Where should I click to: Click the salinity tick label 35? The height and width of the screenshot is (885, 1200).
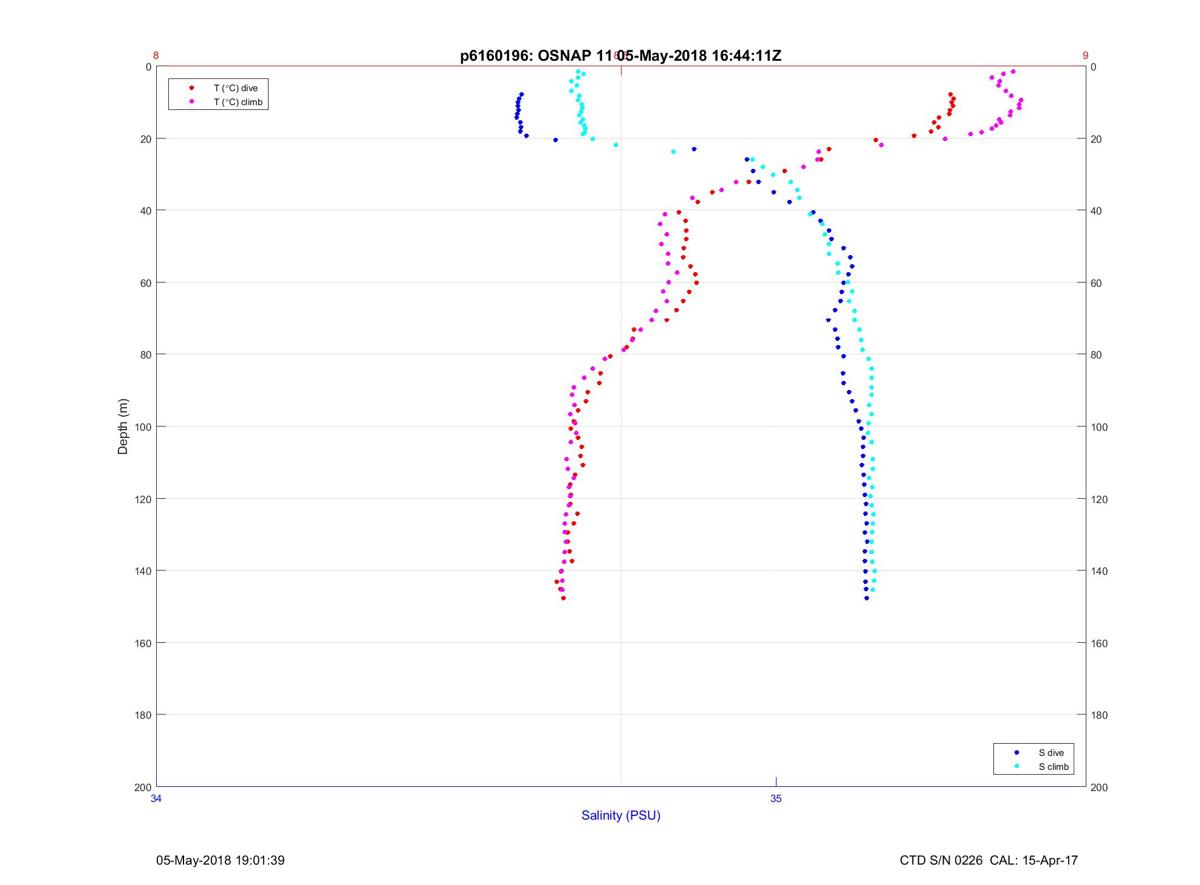[x=776, y=798]
